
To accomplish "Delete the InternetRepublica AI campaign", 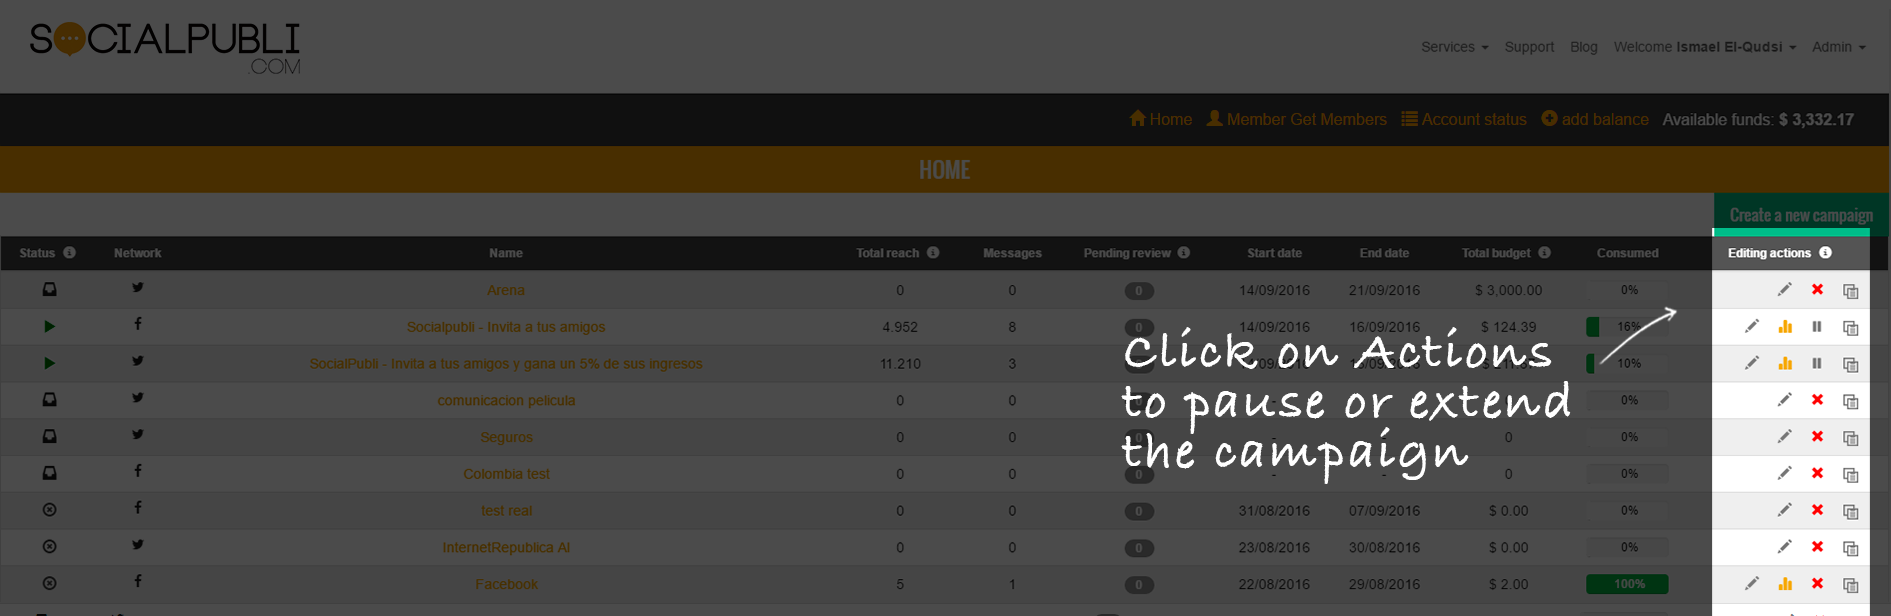I will tap(1817, 547).
